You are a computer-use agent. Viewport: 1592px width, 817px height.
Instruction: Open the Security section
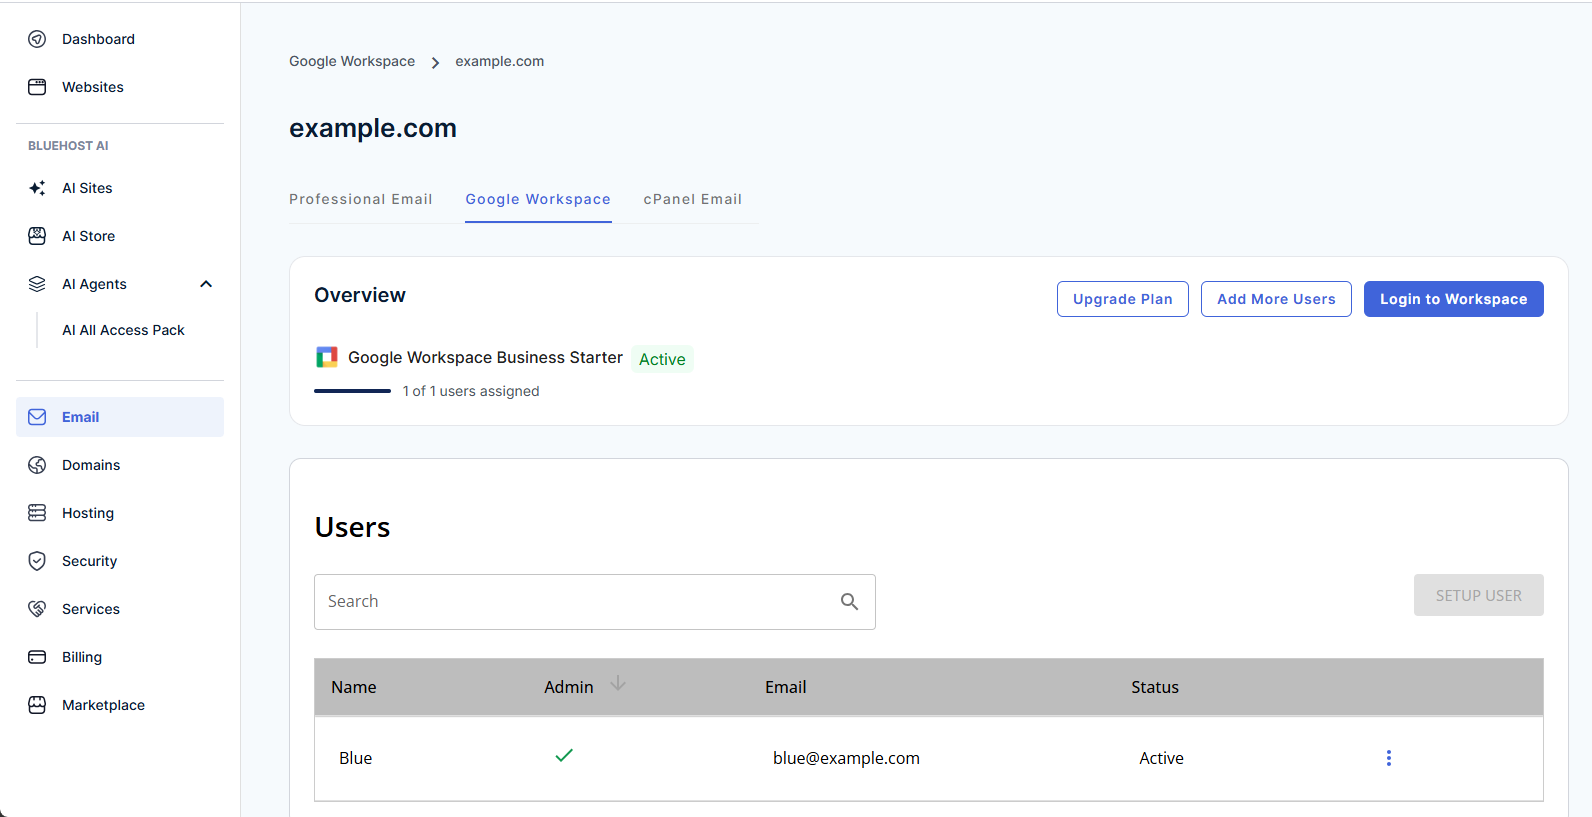click(x=89, y=561)
